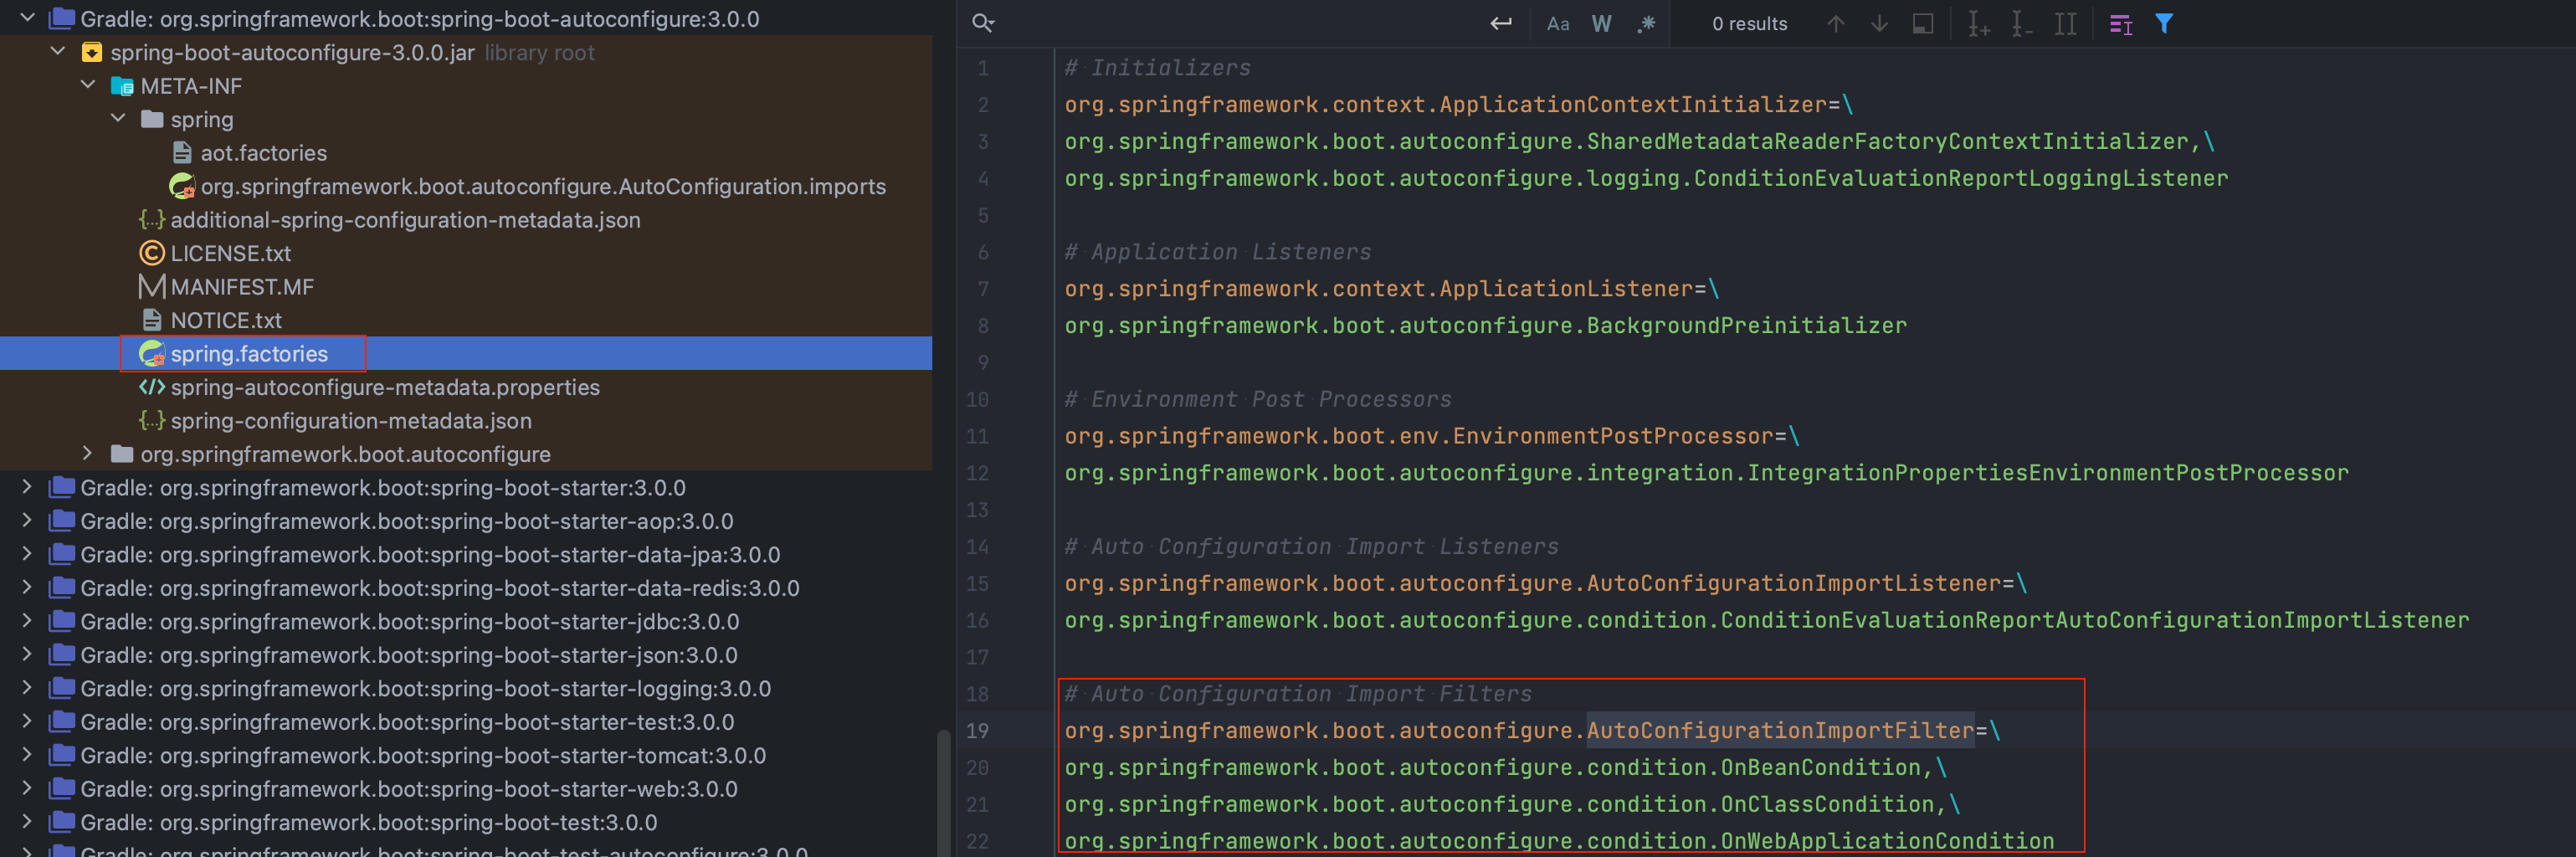Click the project tree vertical scrollbar

pyautogui.click(x=942, y=794)
